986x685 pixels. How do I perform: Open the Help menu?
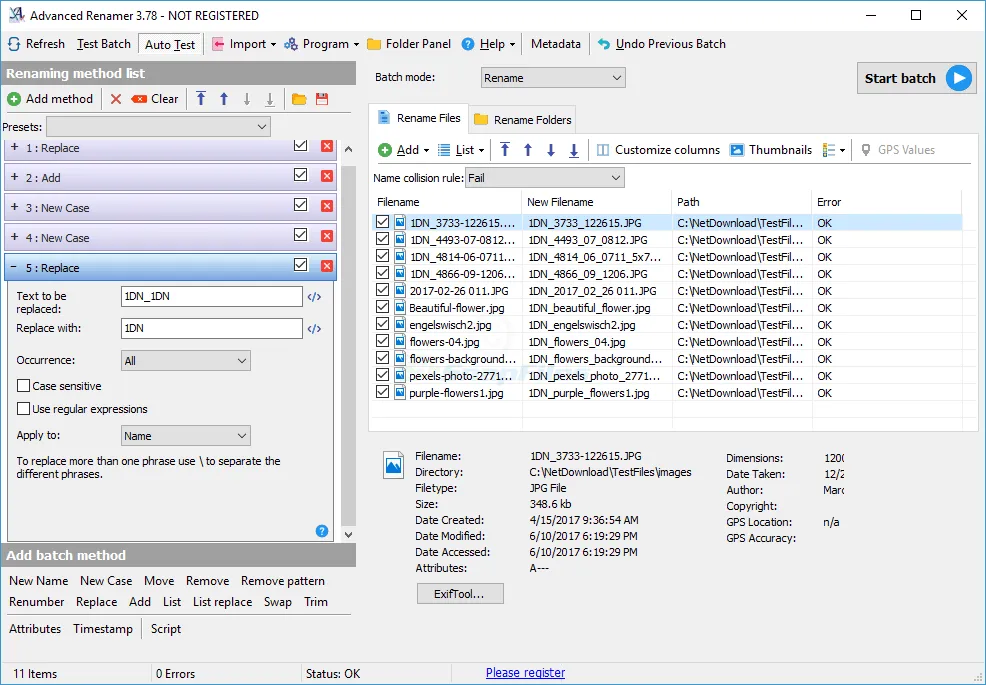click(489, 44)
